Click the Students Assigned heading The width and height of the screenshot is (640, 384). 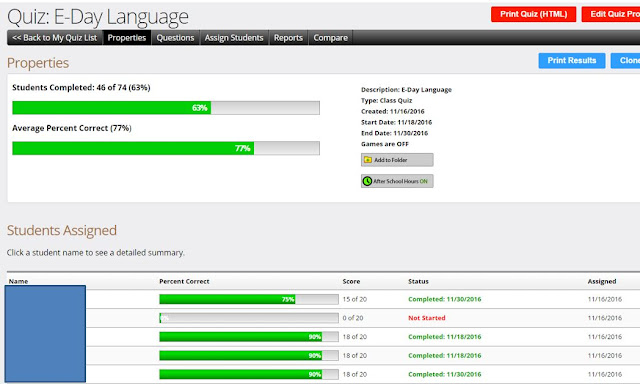pos(62,231)
